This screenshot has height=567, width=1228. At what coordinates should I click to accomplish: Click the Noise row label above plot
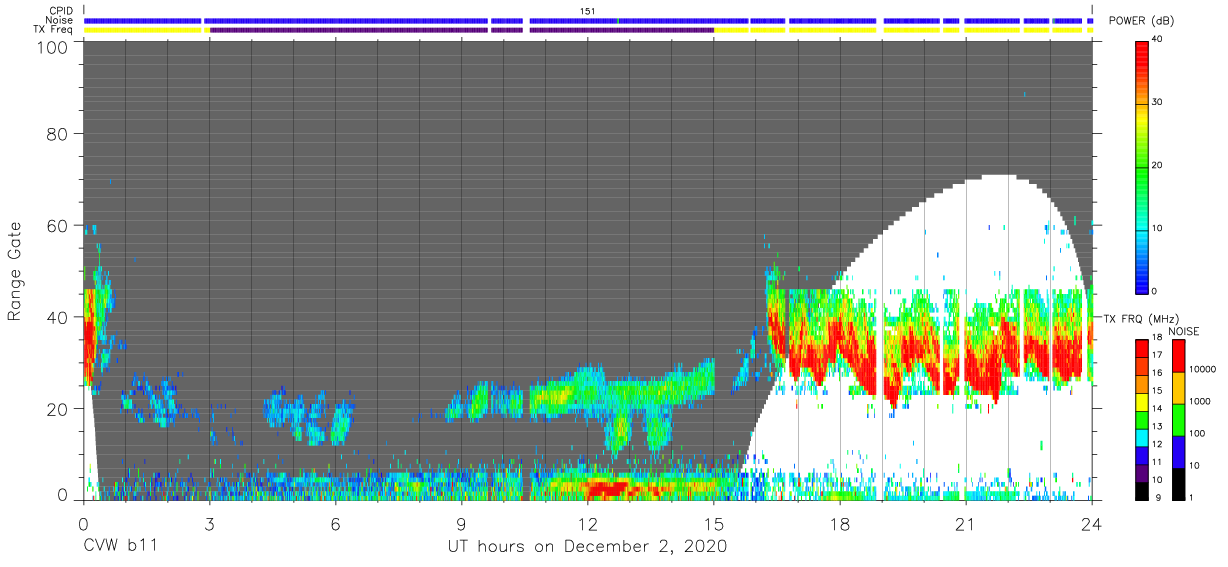pyautogui.click(x=59, y=20)
